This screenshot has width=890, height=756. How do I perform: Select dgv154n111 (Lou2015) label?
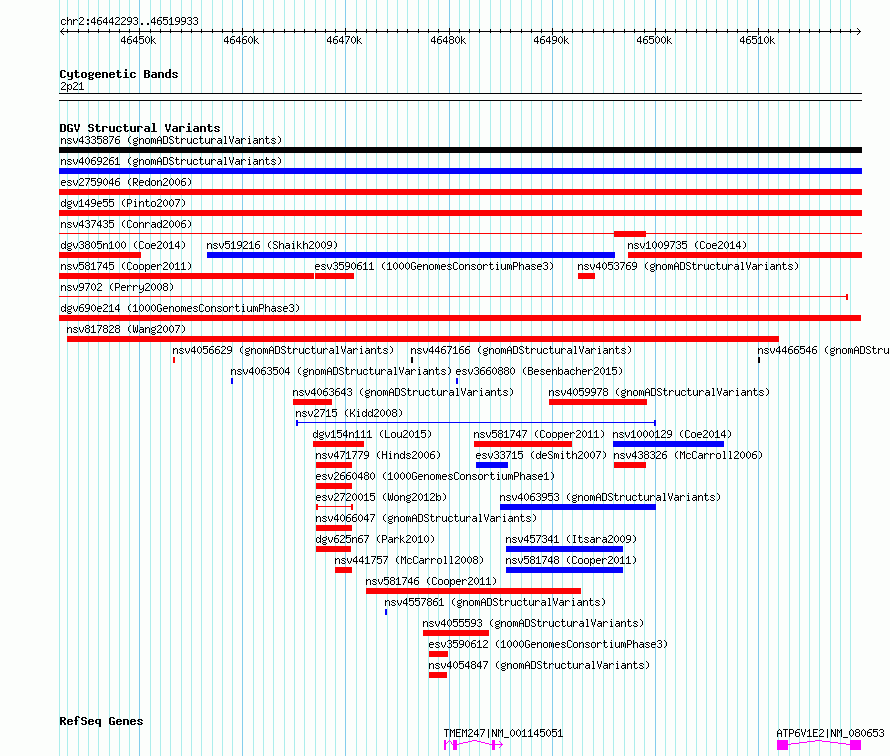pos(372,434)
